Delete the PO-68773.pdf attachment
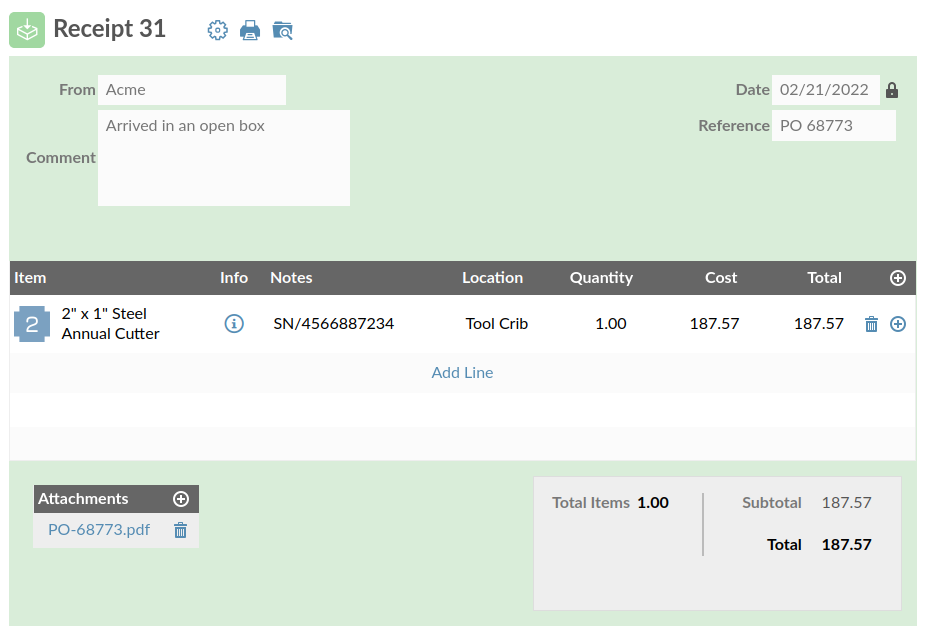Viewport: 925px width, 638px height. [x=181, y=530]
